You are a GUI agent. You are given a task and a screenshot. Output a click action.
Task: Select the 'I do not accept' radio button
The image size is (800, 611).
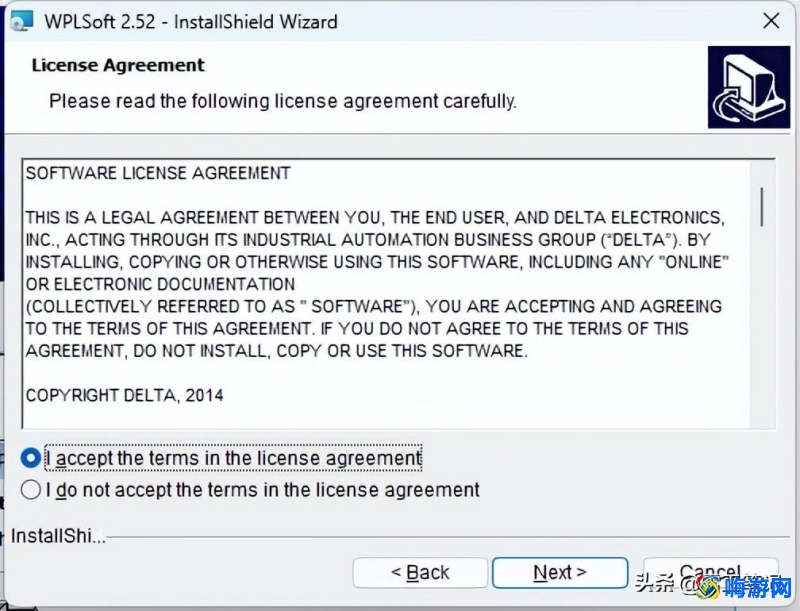[x=31, y=490]
